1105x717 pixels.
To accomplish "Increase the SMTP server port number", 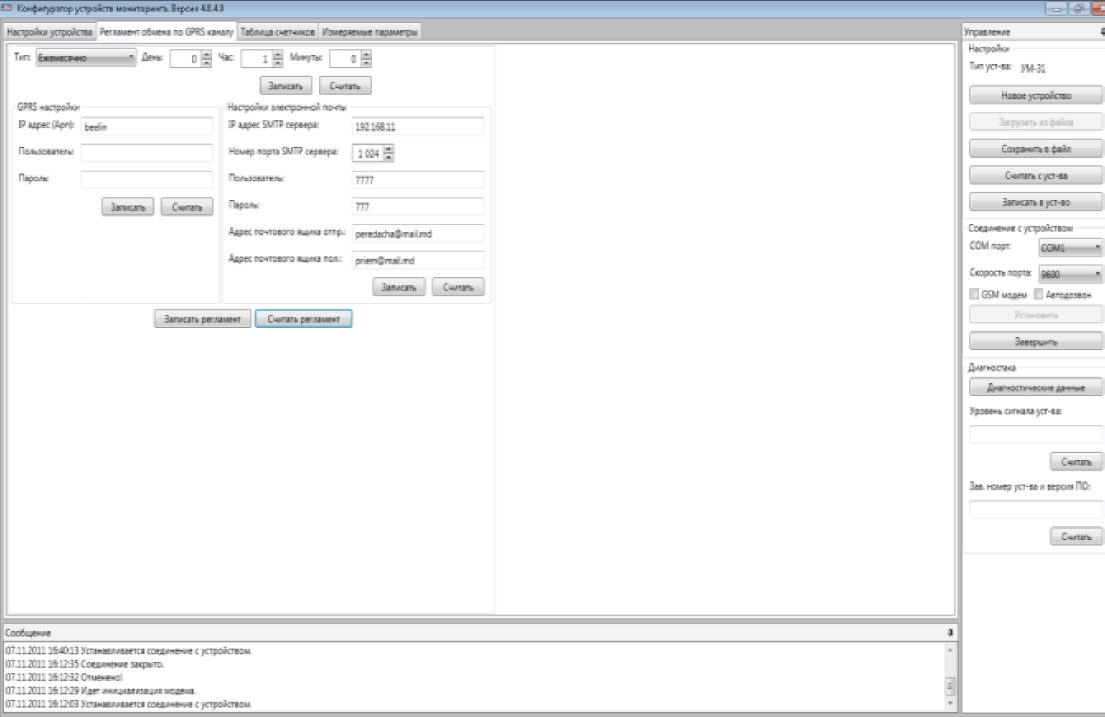I will click(389, 148).
